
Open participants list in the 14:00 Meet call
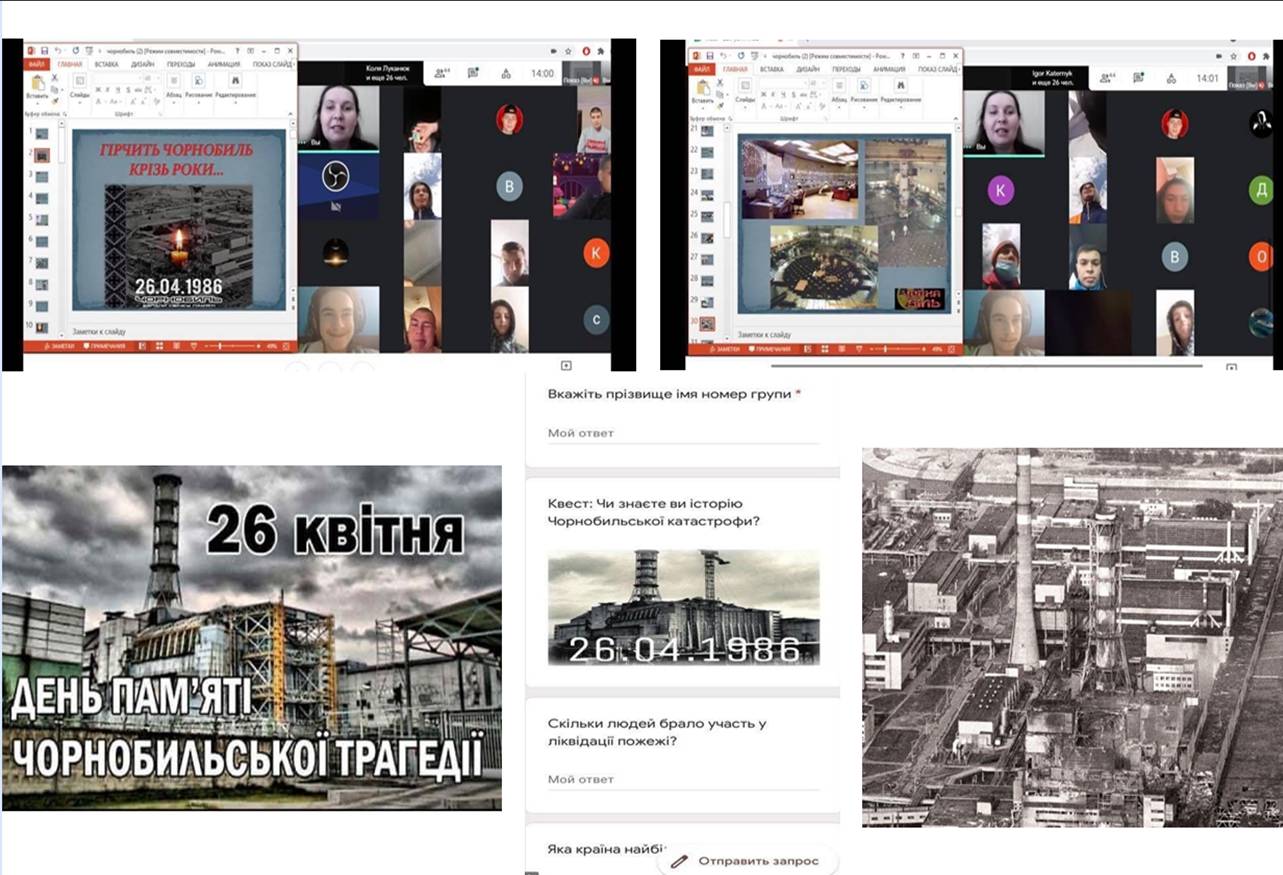tap(441, 73)
